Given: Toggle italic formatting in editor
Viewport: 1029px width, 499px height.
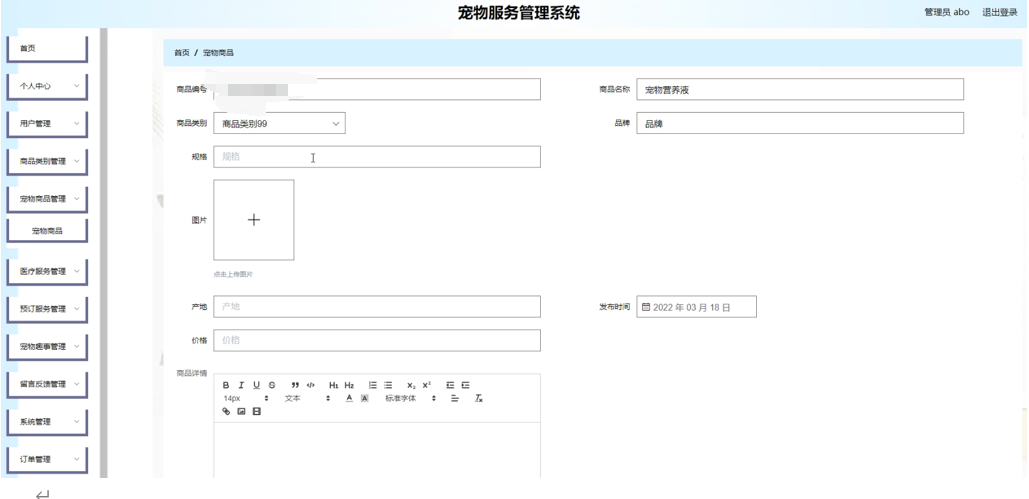Looking at the screenshot, I should coord(241,385).
